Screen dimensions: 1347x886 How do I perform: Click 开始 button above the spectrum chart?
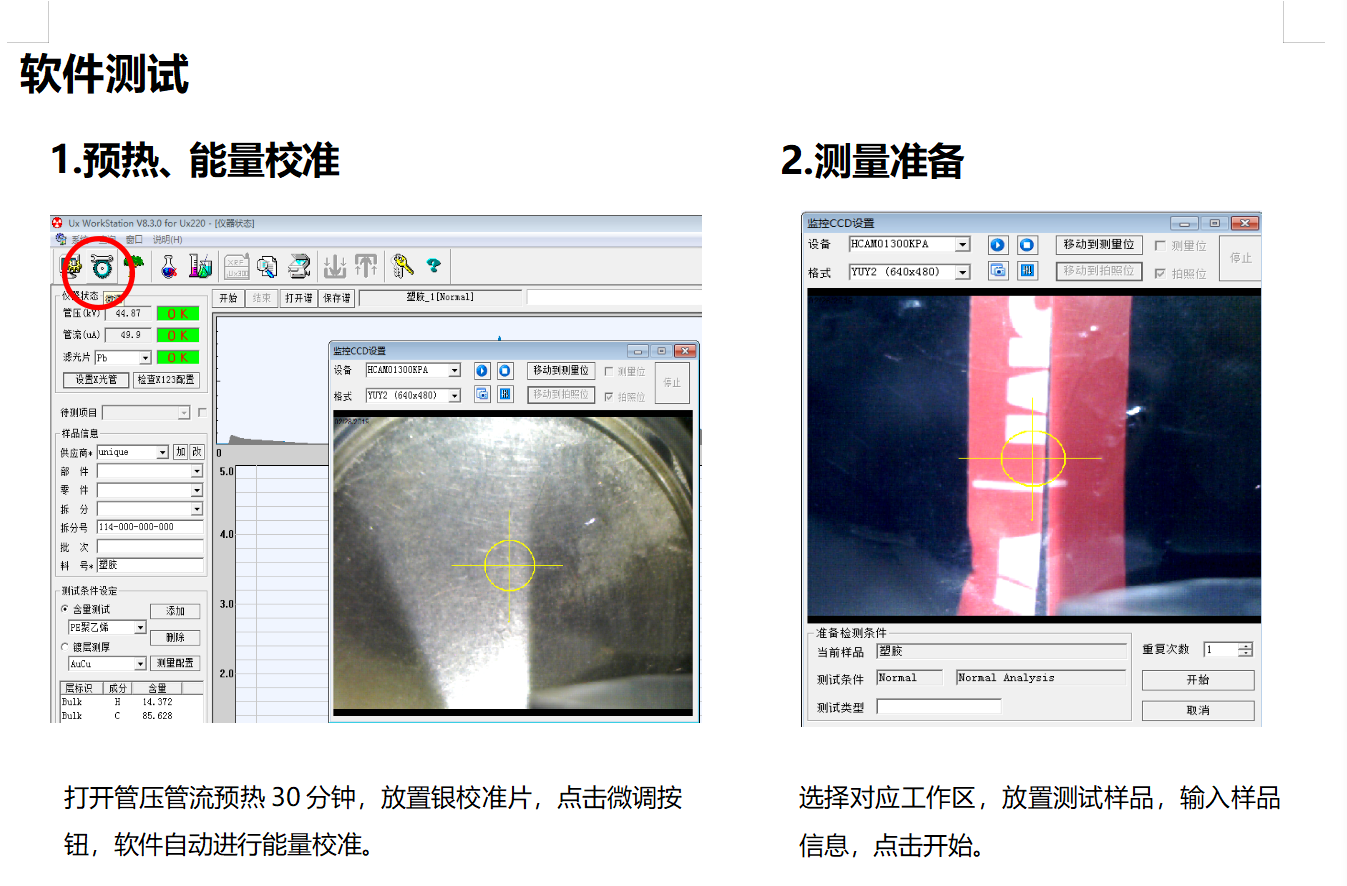click(228, 298)
